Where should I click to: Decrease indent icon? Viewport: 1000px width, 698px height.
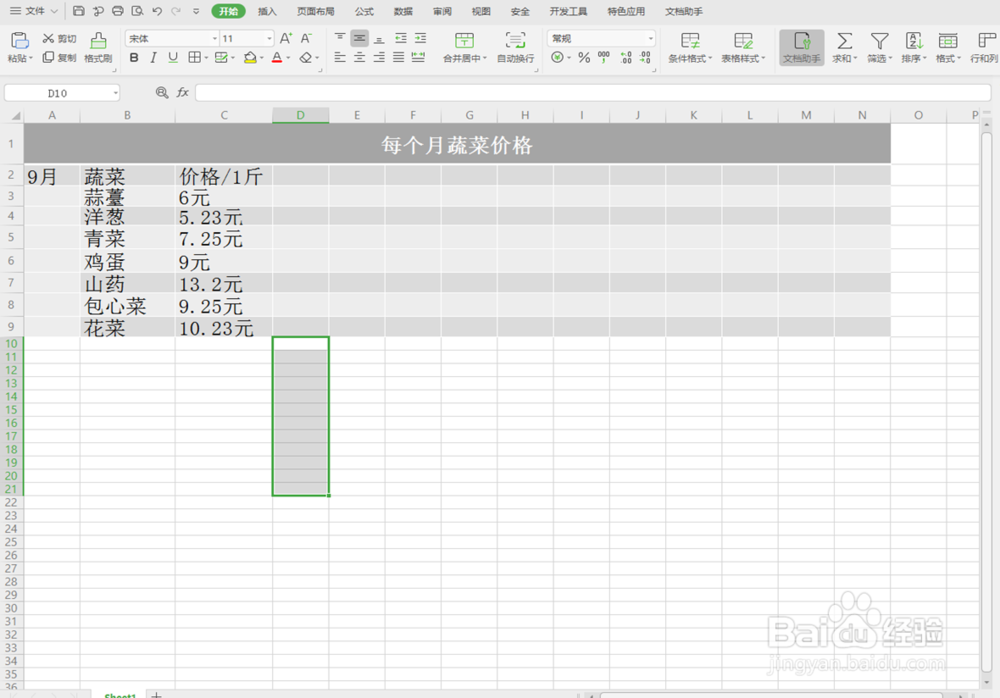(x=401, y=38)
